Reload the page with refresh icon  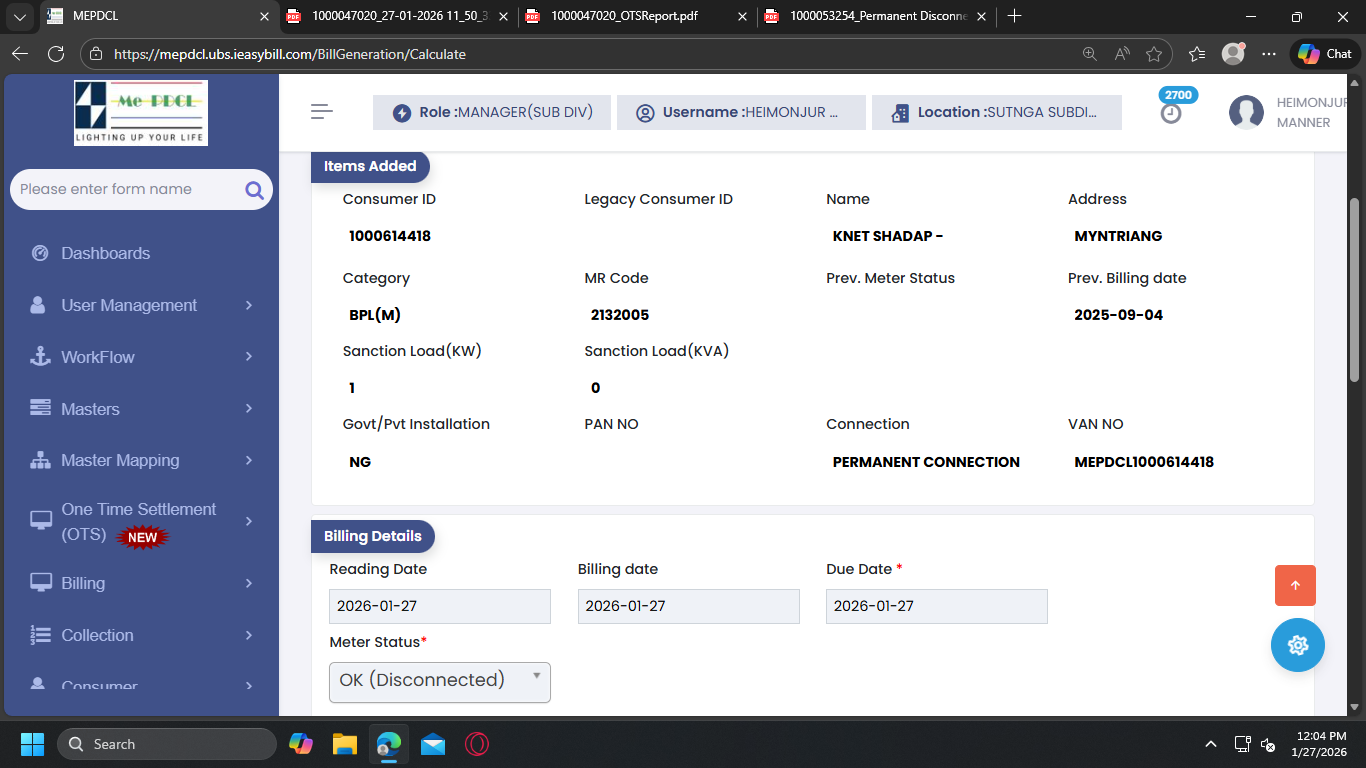[x=56, y=54]
